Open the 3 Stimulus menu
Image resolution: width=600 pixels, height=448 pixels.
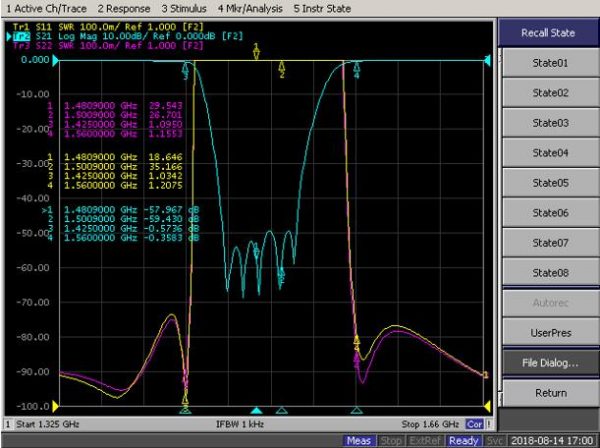[184, 8]
